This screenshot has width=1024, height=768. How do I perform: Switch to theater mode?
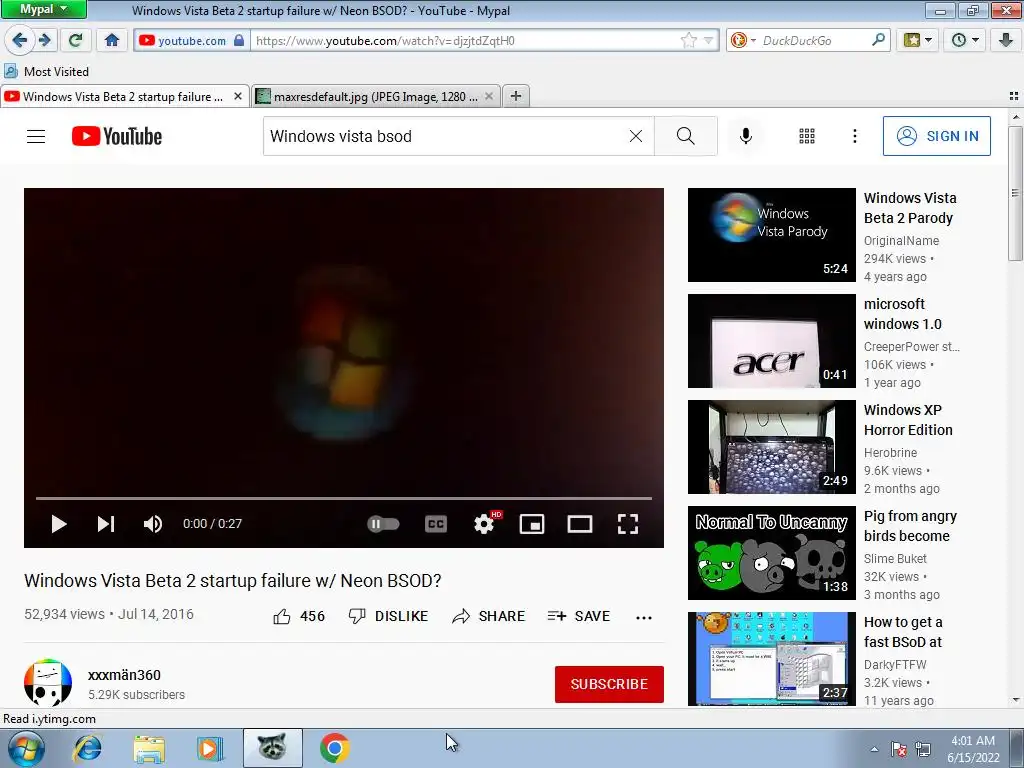(580, 524)
